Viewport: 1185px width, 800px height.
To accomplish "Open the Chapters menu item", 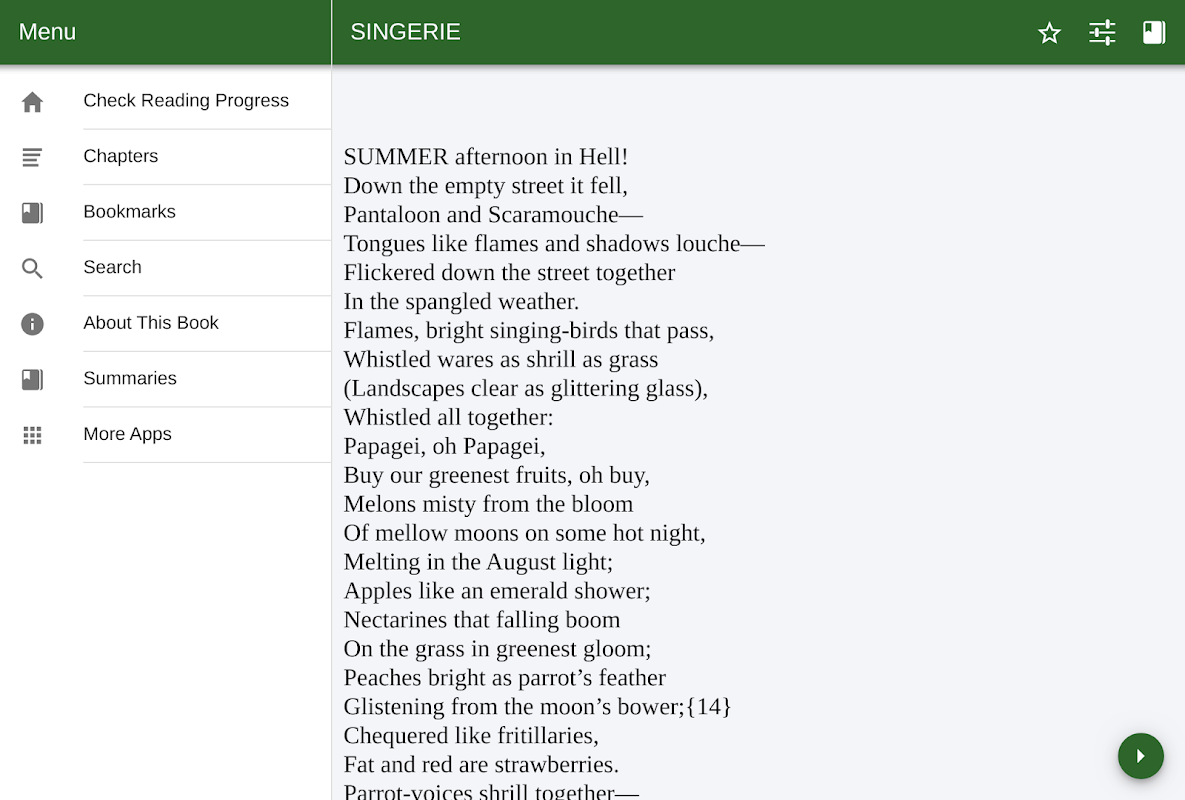I will point(121,156).
